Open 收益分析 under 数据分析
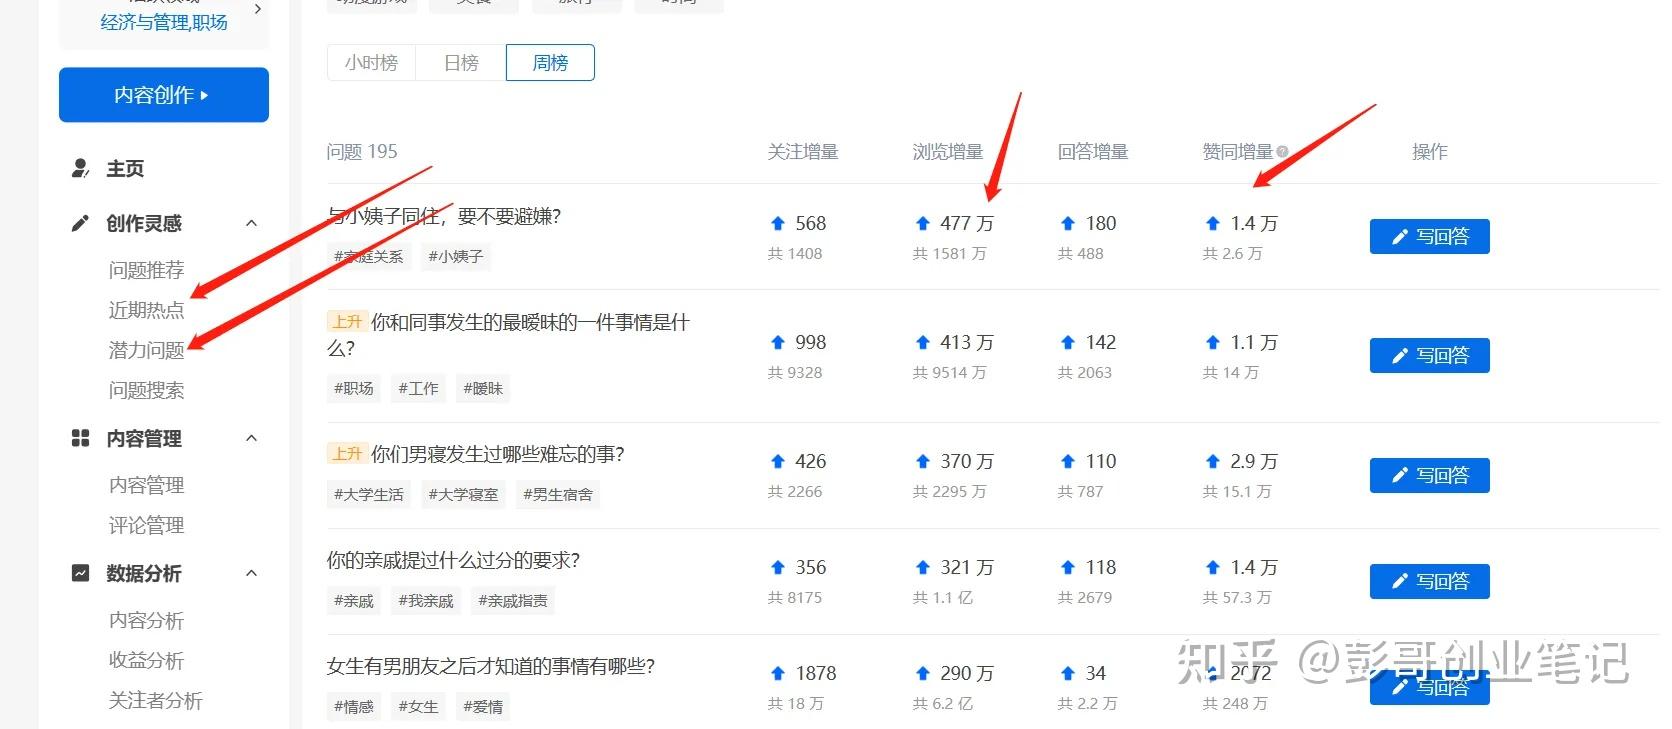Image resolution: width=1672 pixels, height=729 pixels. pyautogui.click(x=146, y=660)
